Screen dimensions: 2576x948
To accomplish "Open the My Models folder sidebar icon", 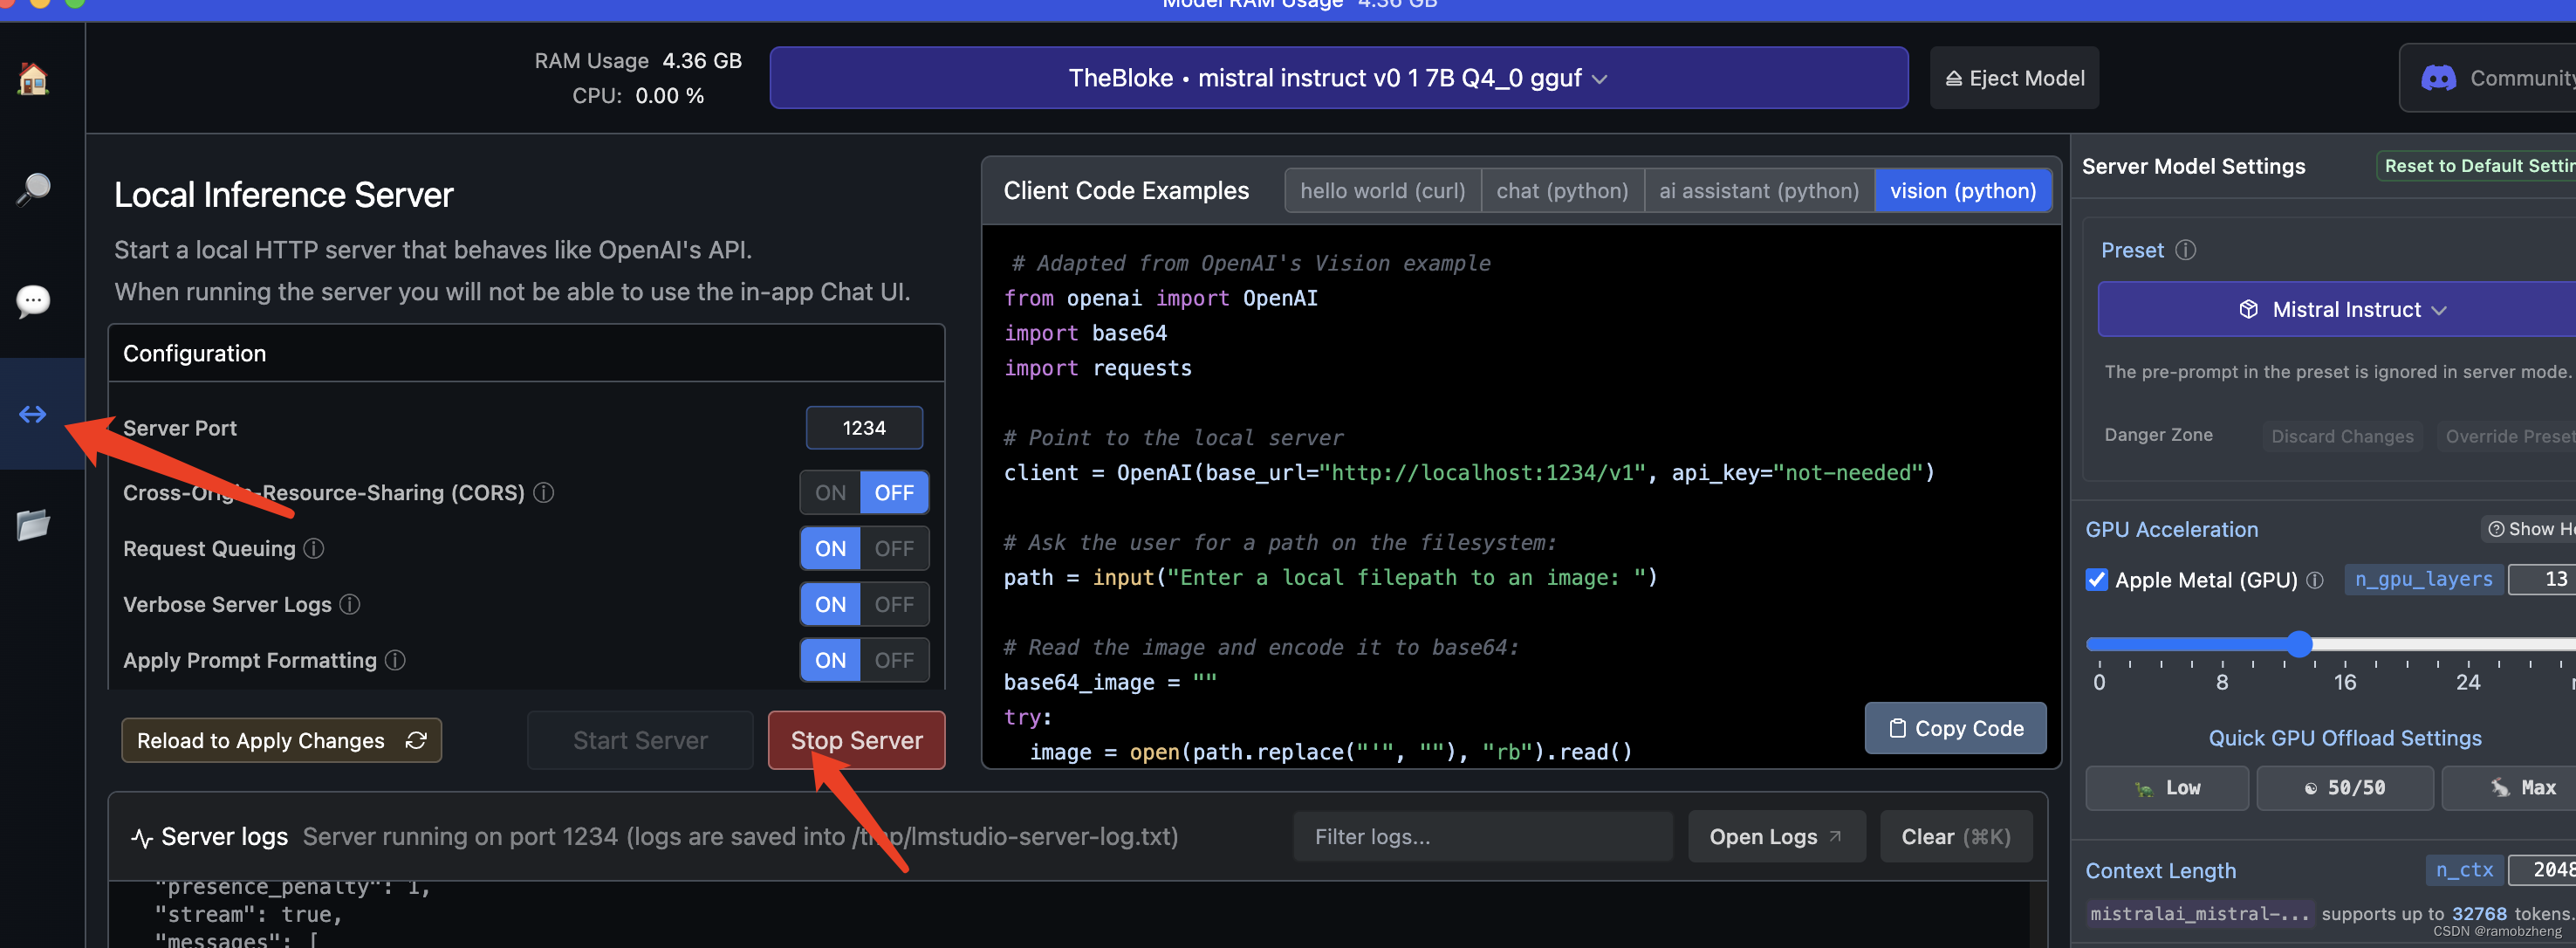I will point(33,524).
